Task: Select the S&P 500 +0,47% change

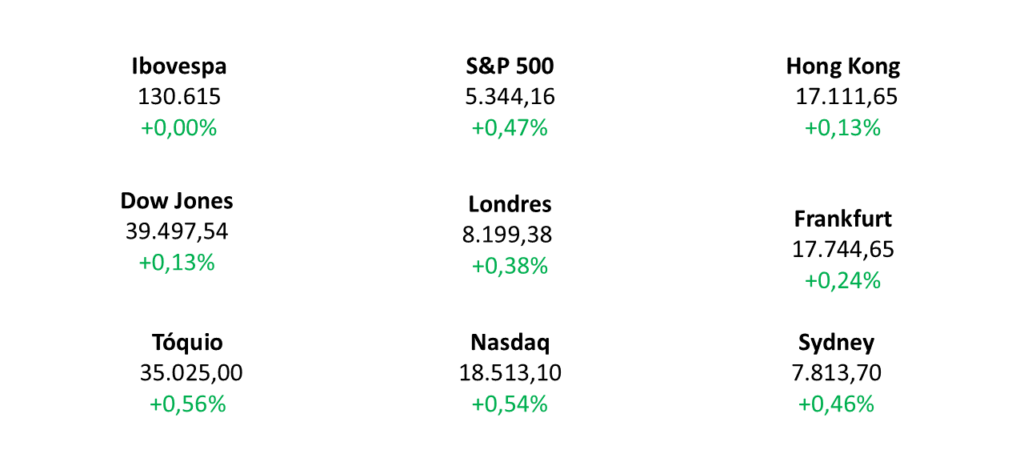Action: pyautogui.click(x=509, y=128)
